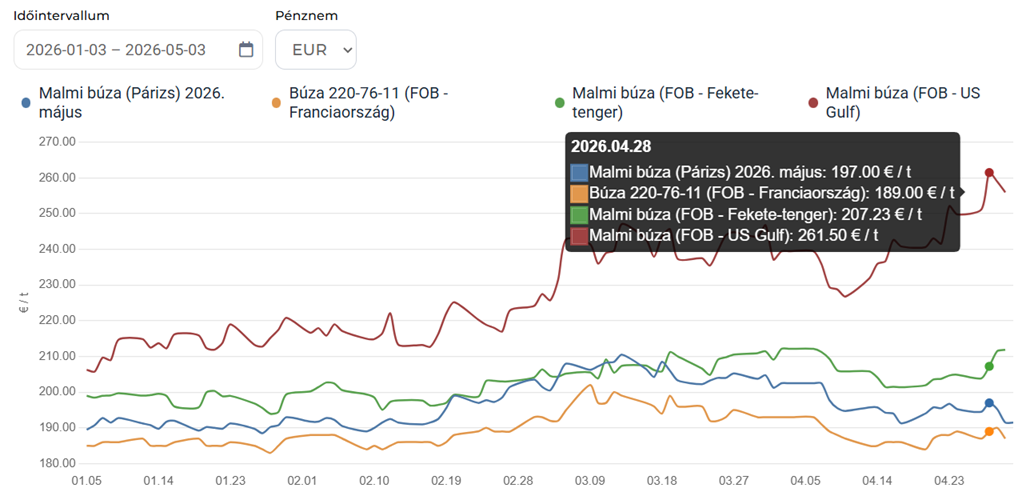Click orange Franciaország highlighted data point
Viewport: 1022px width, 496px height.
tap(989, 431)
